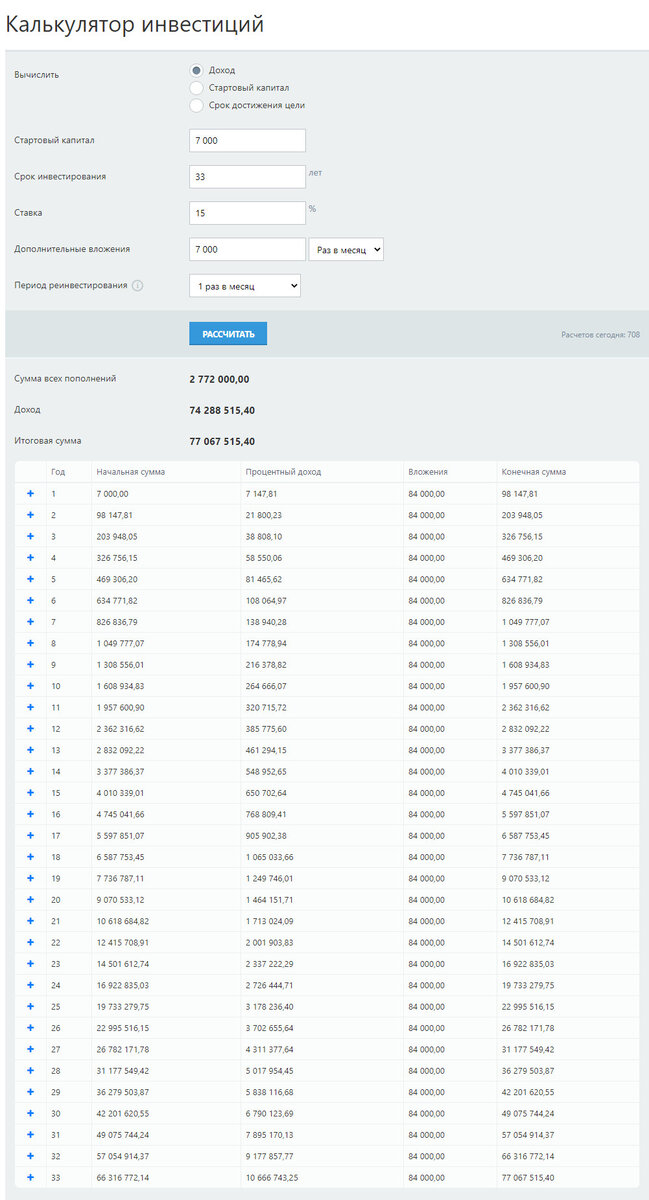The width and height of the screenshot is (649, 1200).
Task: Click the Доход value 74 288 515,40
Action: point(222,410)
